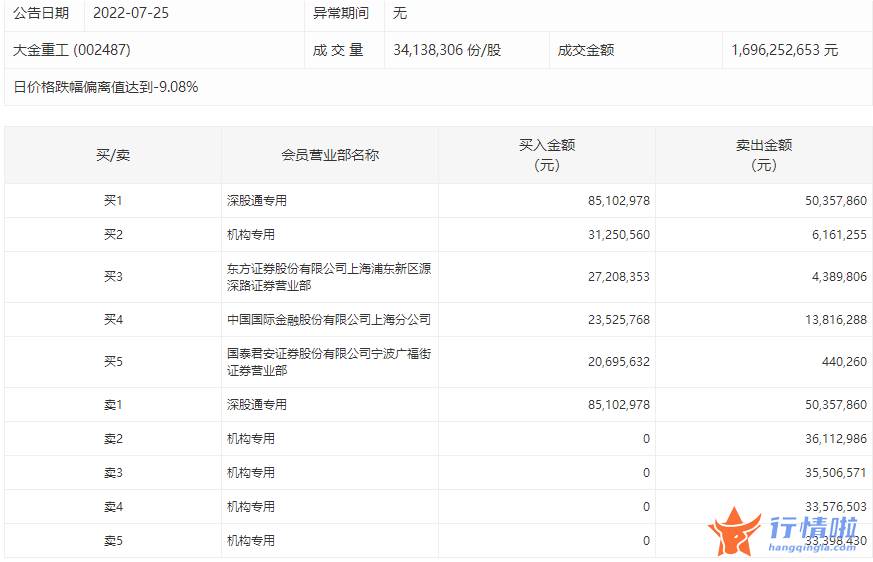
Task: Click sell amount 4,389,806
Action: tap(839, 277)
